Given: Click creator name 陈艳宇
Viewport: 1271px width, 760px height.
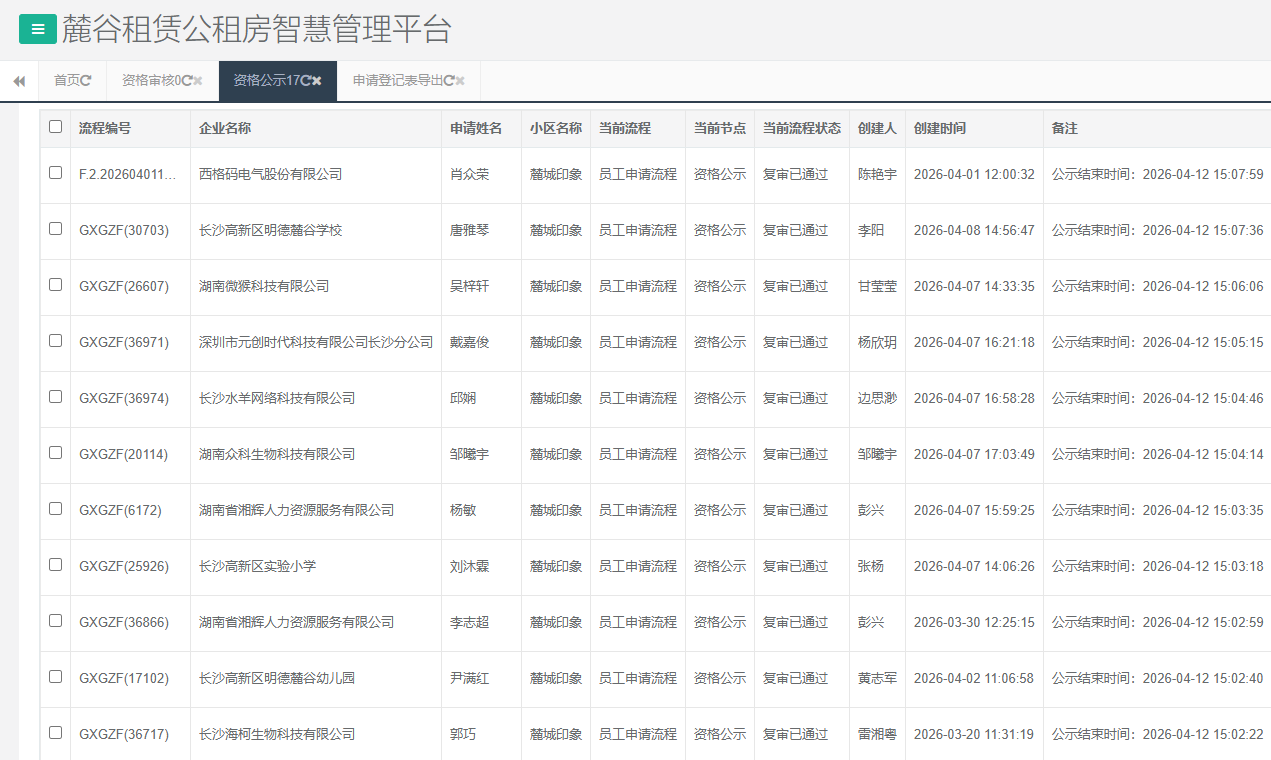Looking at the screenshot, I should pyautogui.click(x=877, y=174).
